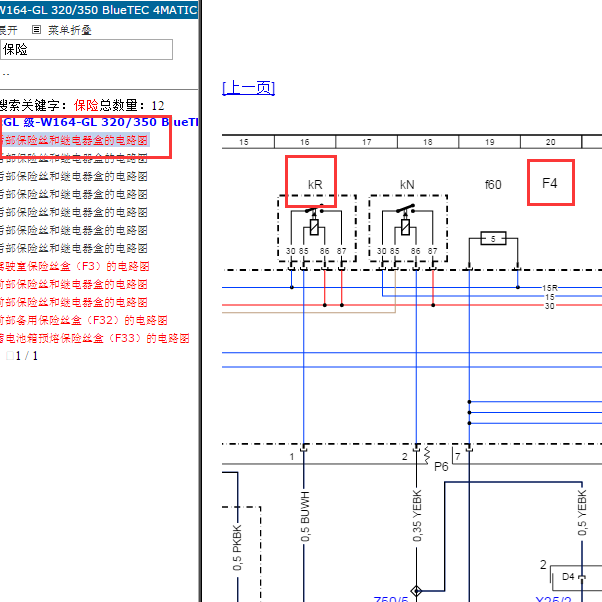Image resolution: width=602 pixels, height=602 pixels.
Task: Click the 菜单折叠 collapse menu icon
Action: [37, 30]
